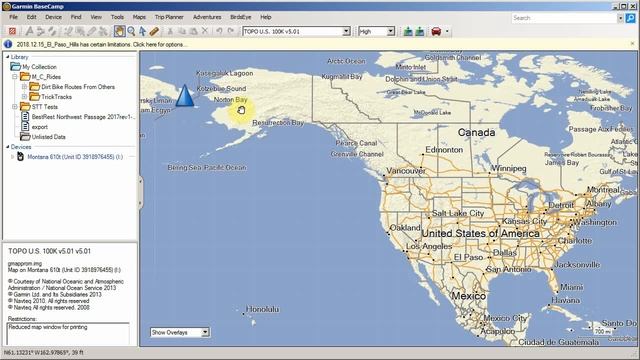The width and height of the screenshot is (640, 360).
Task: Open the Edit menu
Action: coord(31,17)
